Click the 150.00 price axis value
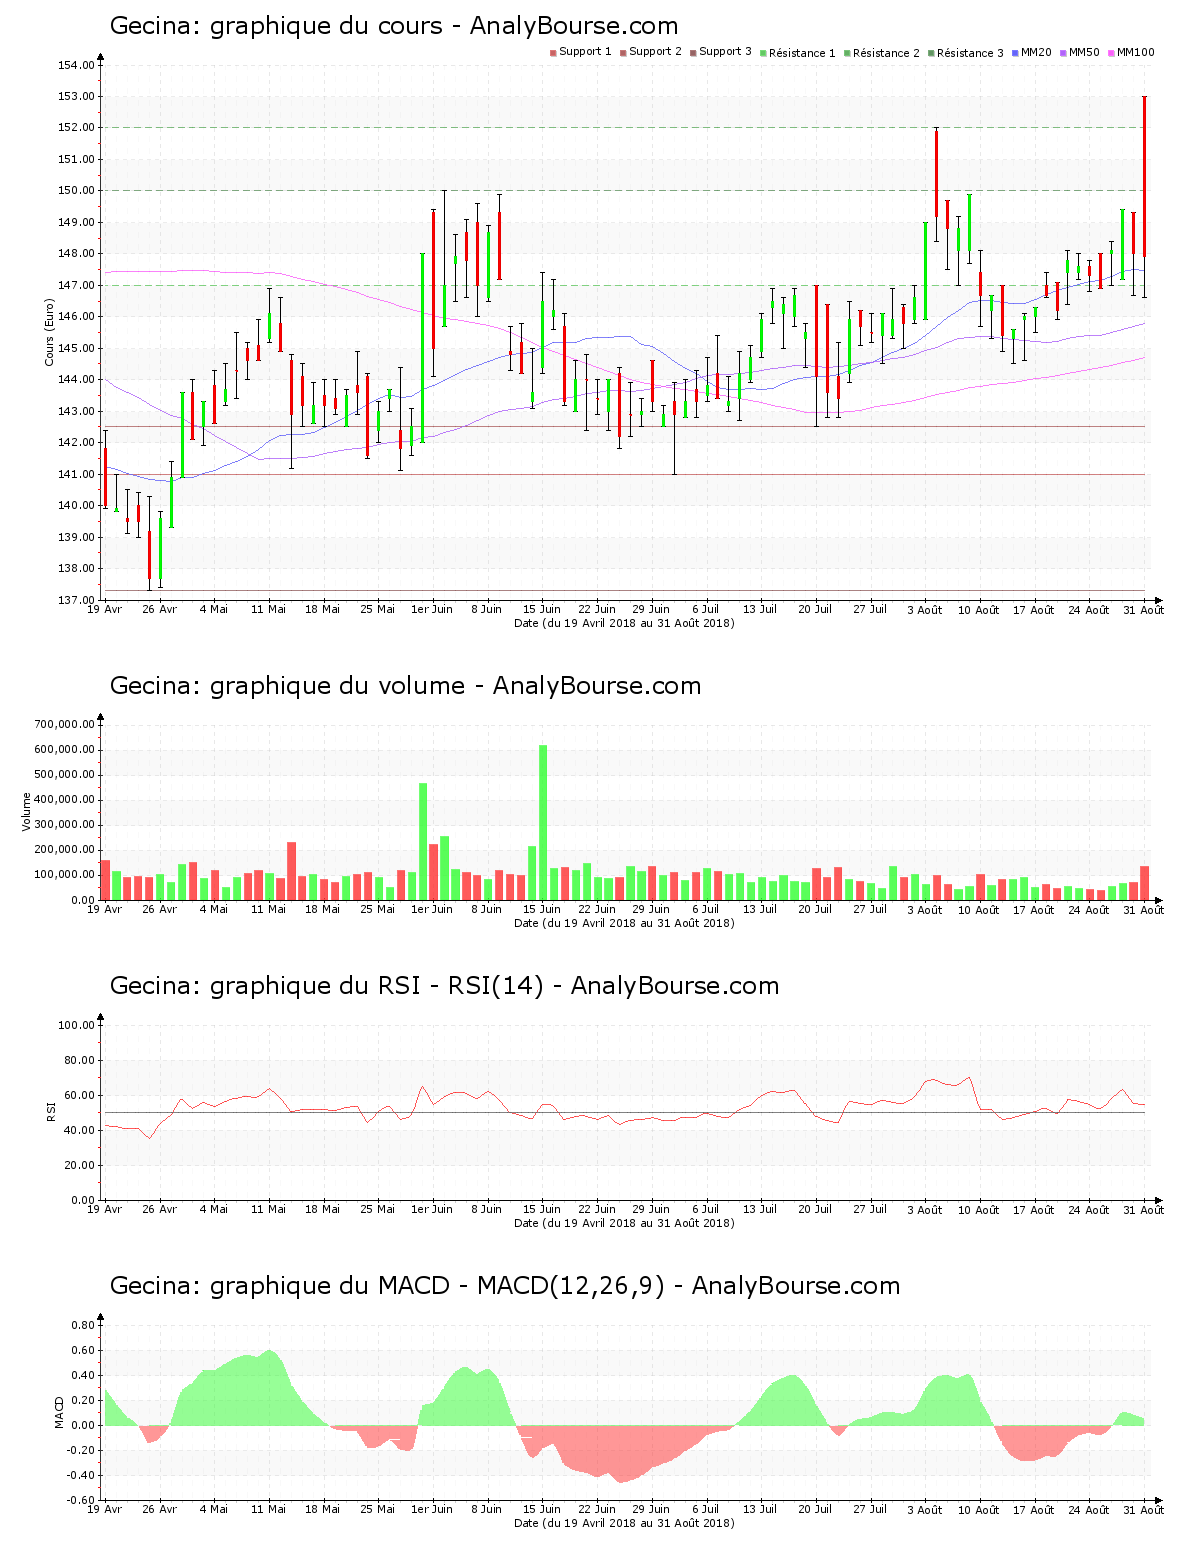 (x=77, y=191)
